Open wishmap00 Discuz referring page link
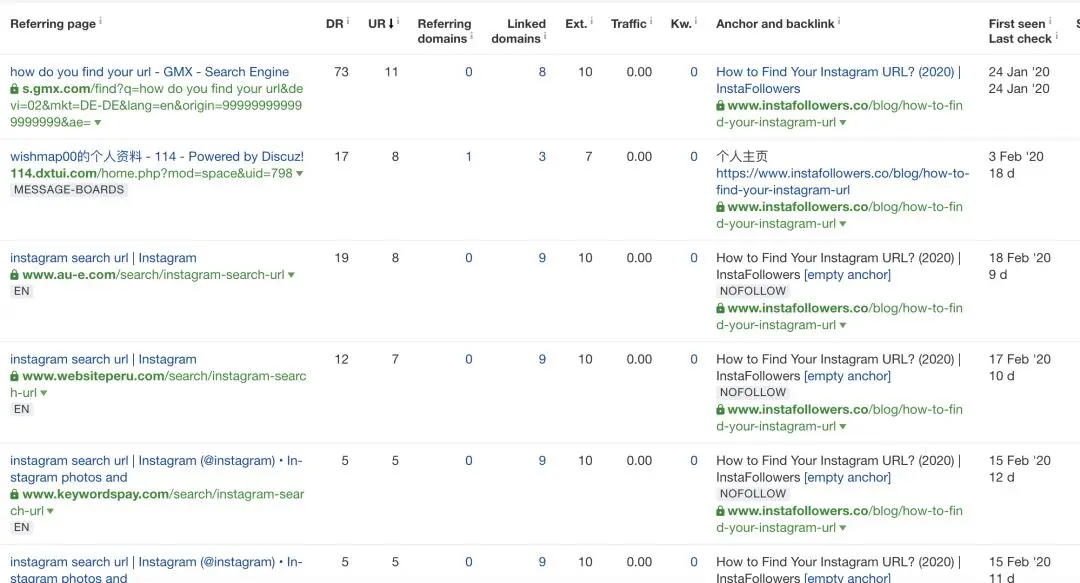The width and height of the screenshot is (1080, 583). 156,156
